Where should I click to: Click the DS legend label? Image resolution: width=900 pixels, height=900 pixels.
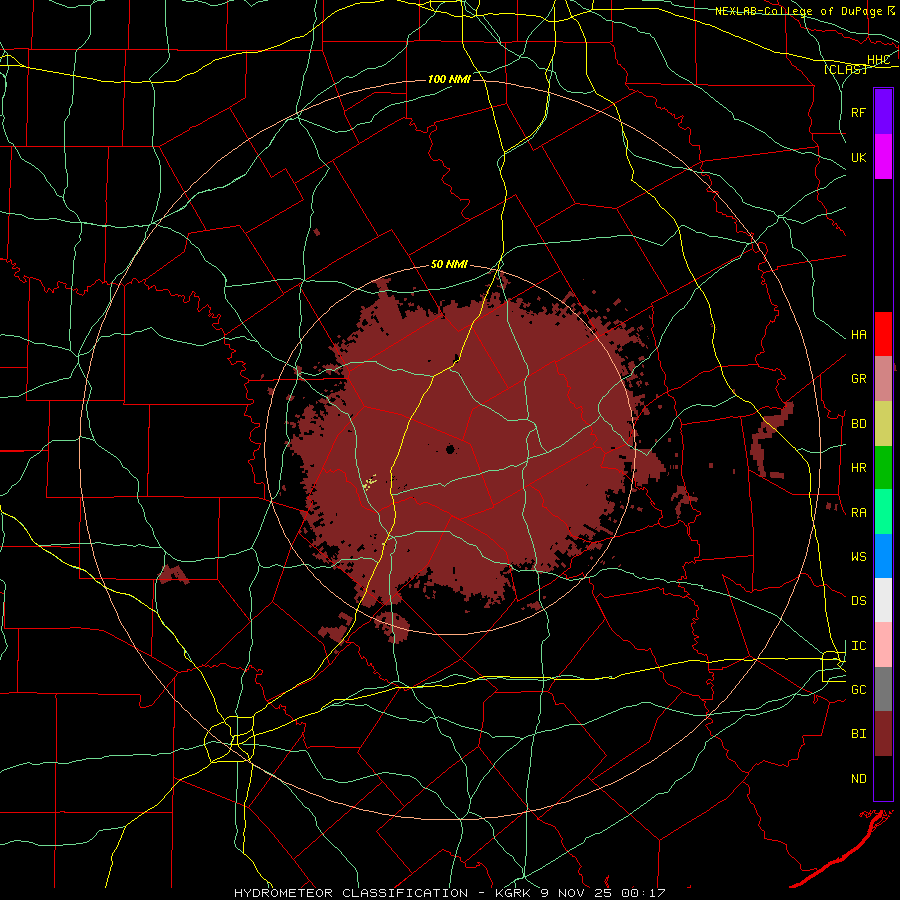859,601
